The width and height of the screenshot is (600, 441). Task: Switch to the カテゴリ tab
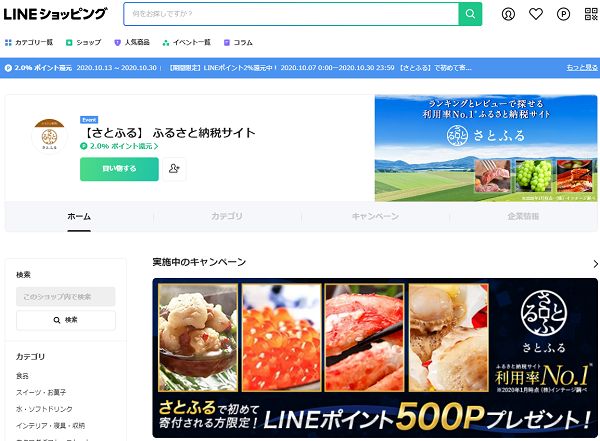click(x=227, y=217)
